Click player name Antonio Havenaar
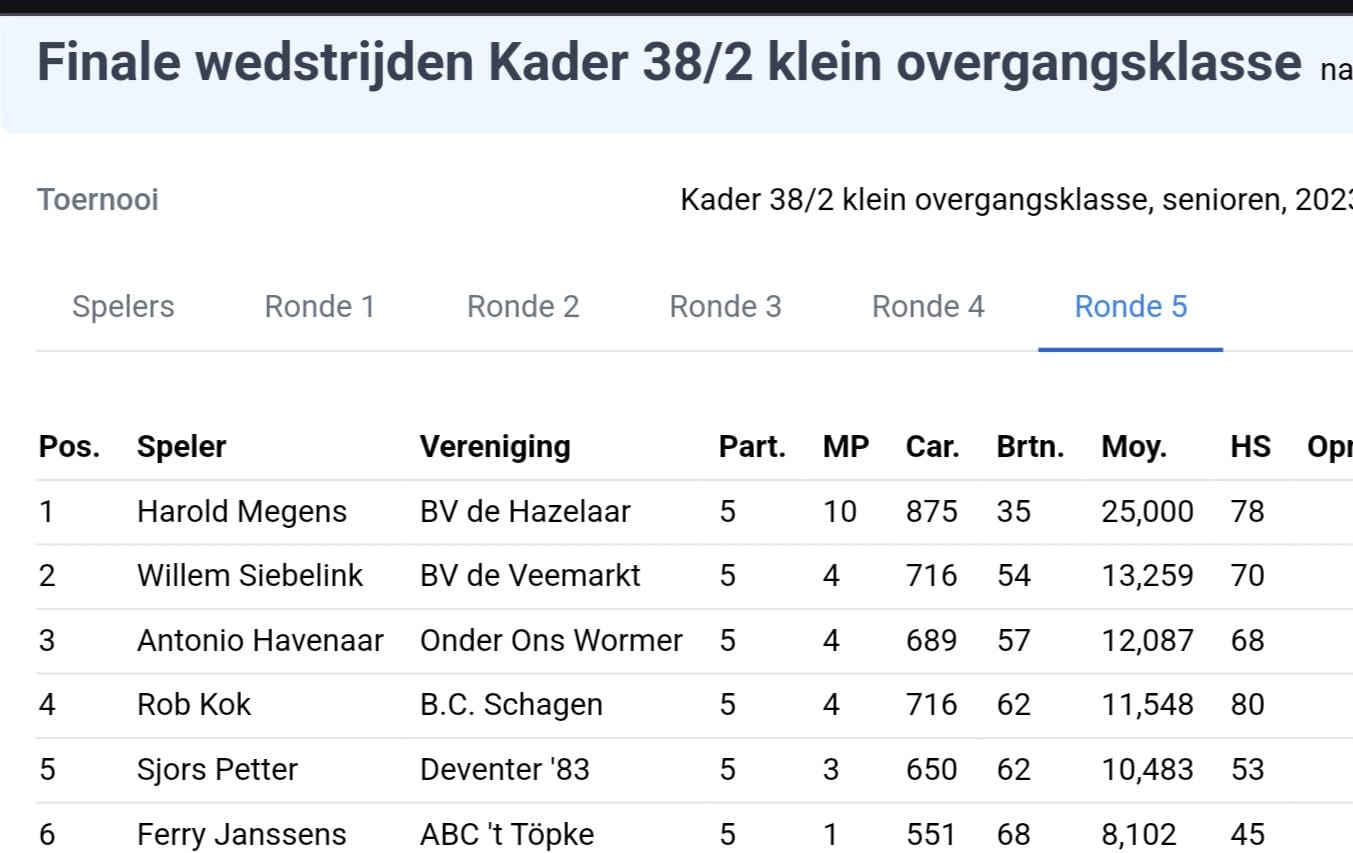The width and height of the screenshot is (1353, 853). click(x=260, y=641)
